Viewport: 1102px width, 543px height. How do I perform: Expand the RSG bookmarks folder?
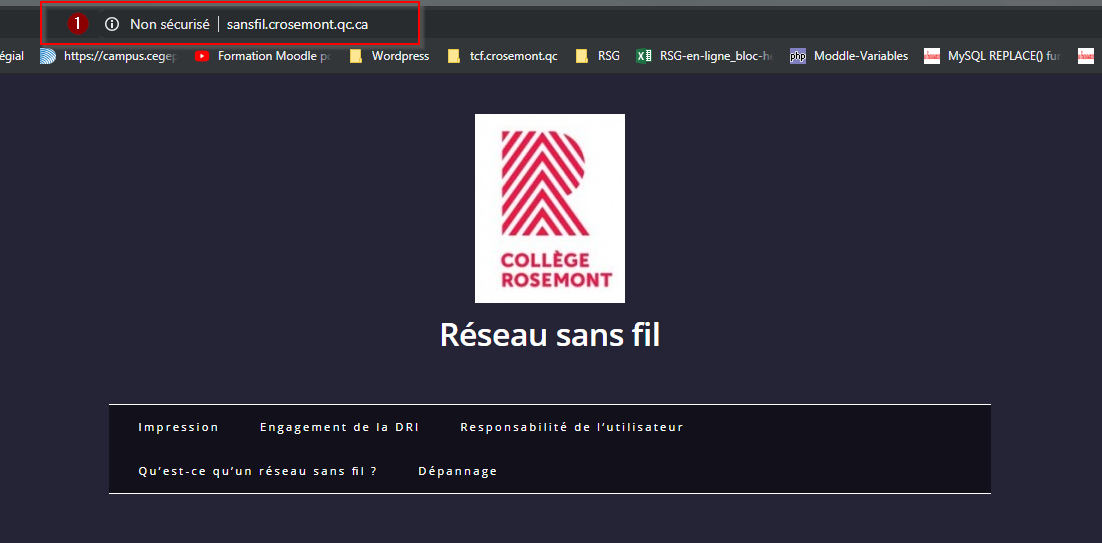(598, 56)
